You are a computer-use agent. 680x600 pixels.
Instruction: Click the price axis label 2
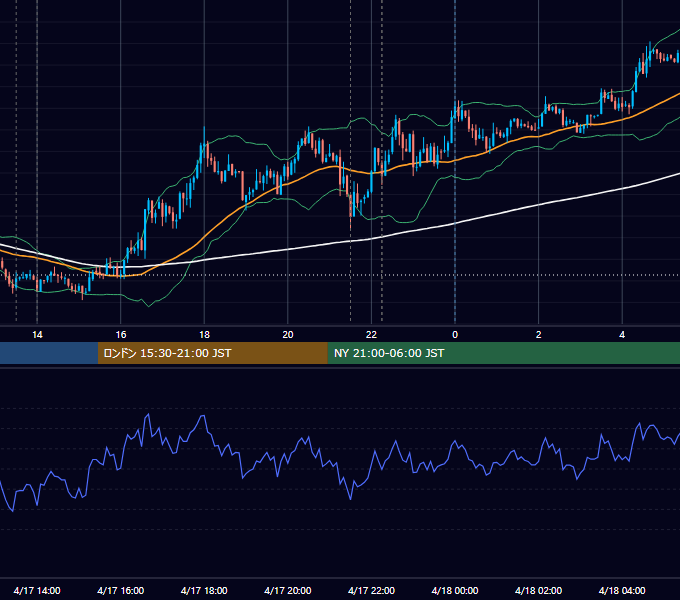(539, 335)
